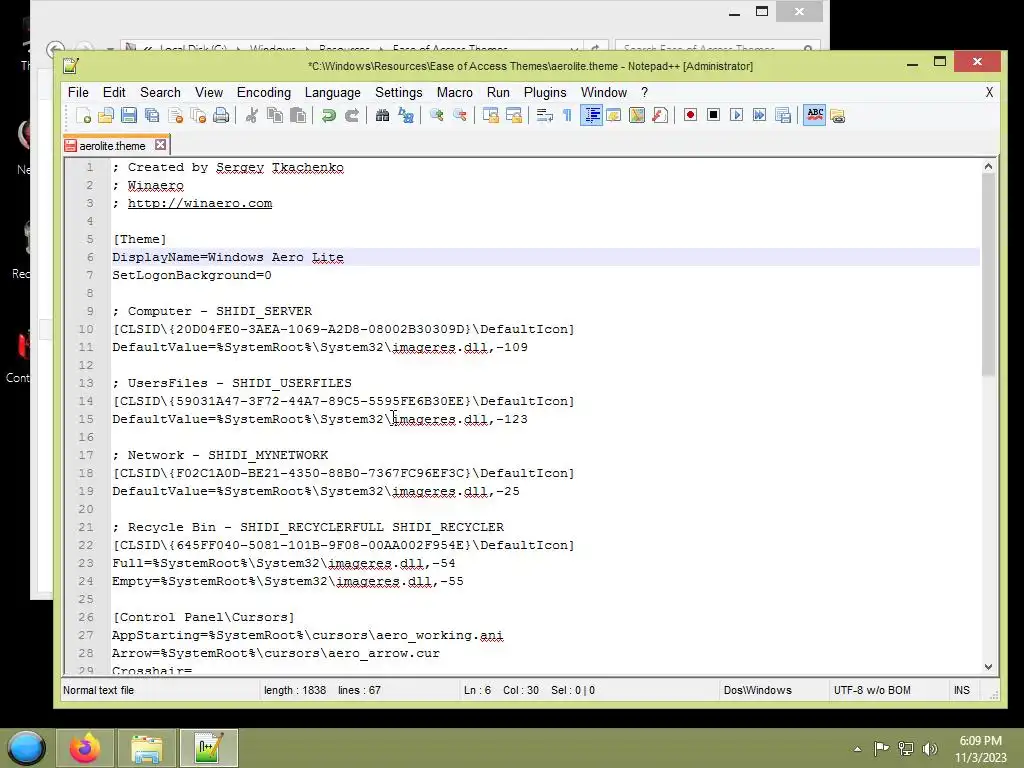Toggle Word wrap toolbar icon
Viewport: 1024px width, 768px height.
click(544, 116)
